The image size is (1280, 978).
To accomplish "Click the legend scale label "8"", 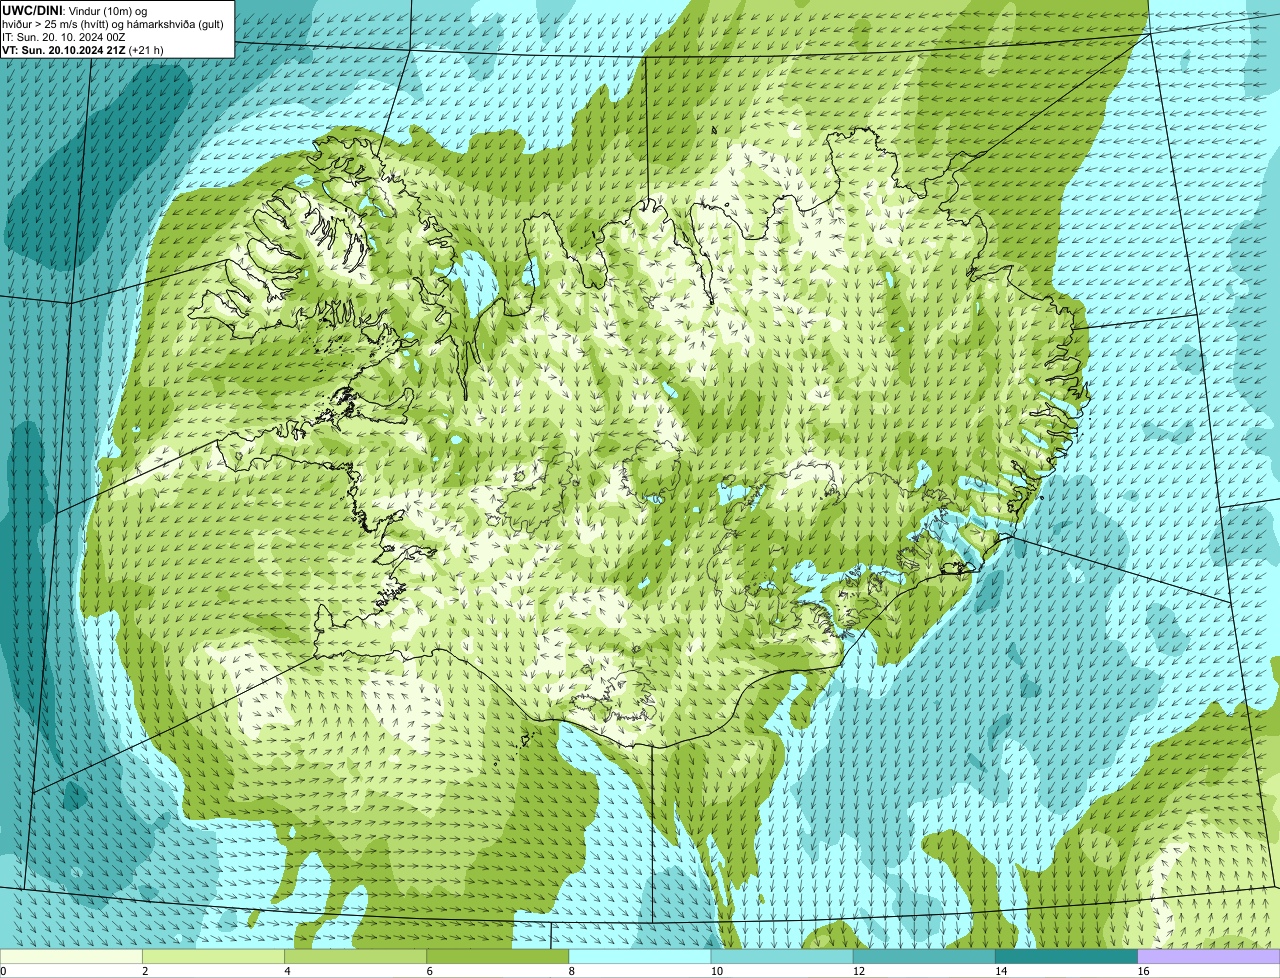I will coord(572,971).
